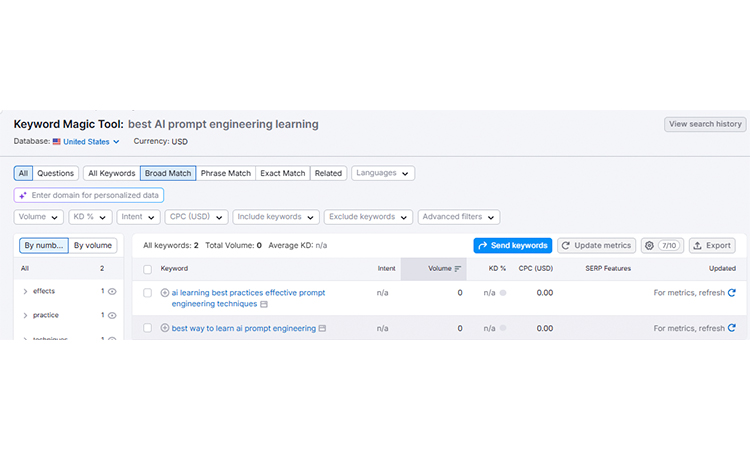The image size is (750, 450).
Task: Open the Exclude keywords dropdown
Action: coord(368,217)
